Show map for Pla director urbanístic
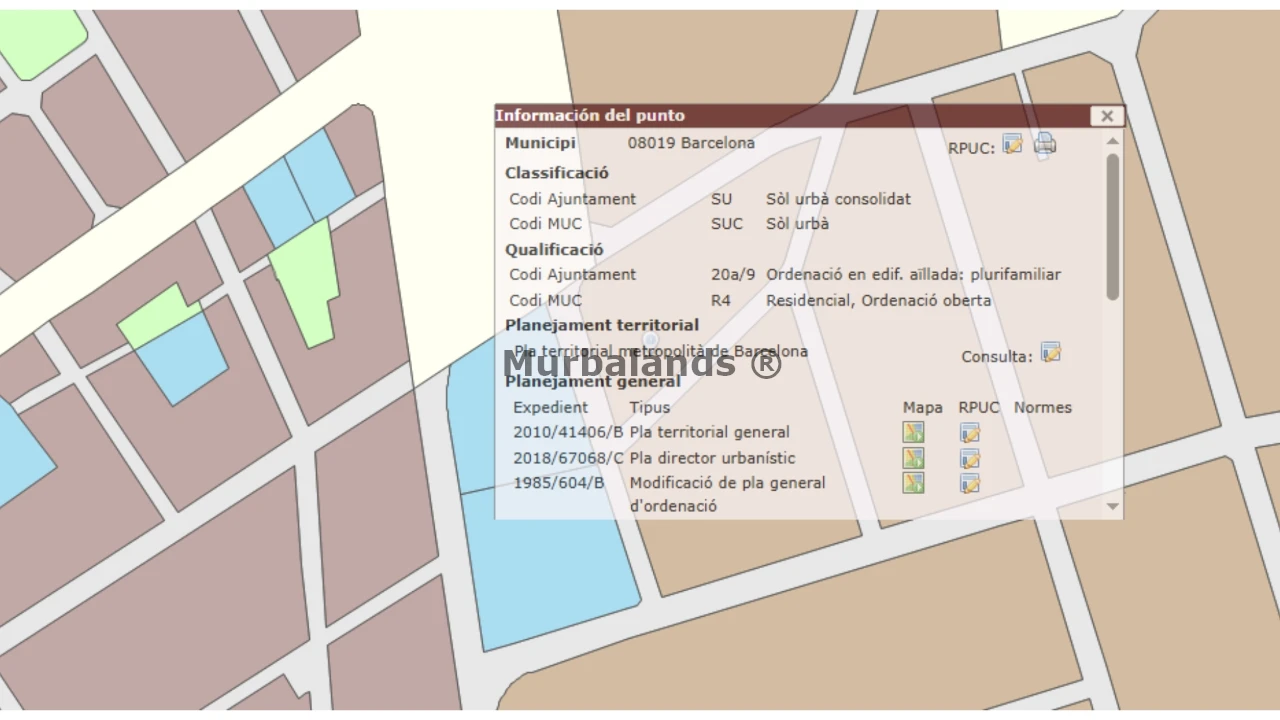The image size is (1280, 720). tap(913, 458)
